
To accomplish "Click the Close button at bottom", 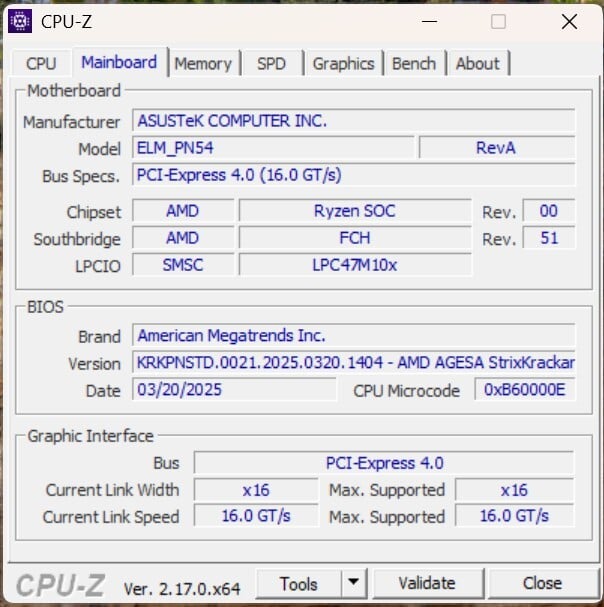I will 542,583.
